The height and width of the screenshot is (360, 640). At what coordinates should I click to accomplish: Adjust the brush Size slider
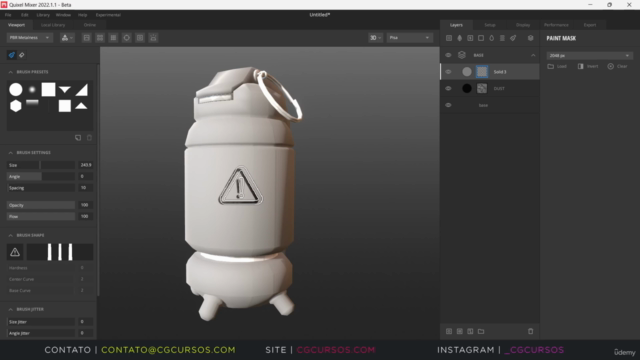(x=41, y=165)
